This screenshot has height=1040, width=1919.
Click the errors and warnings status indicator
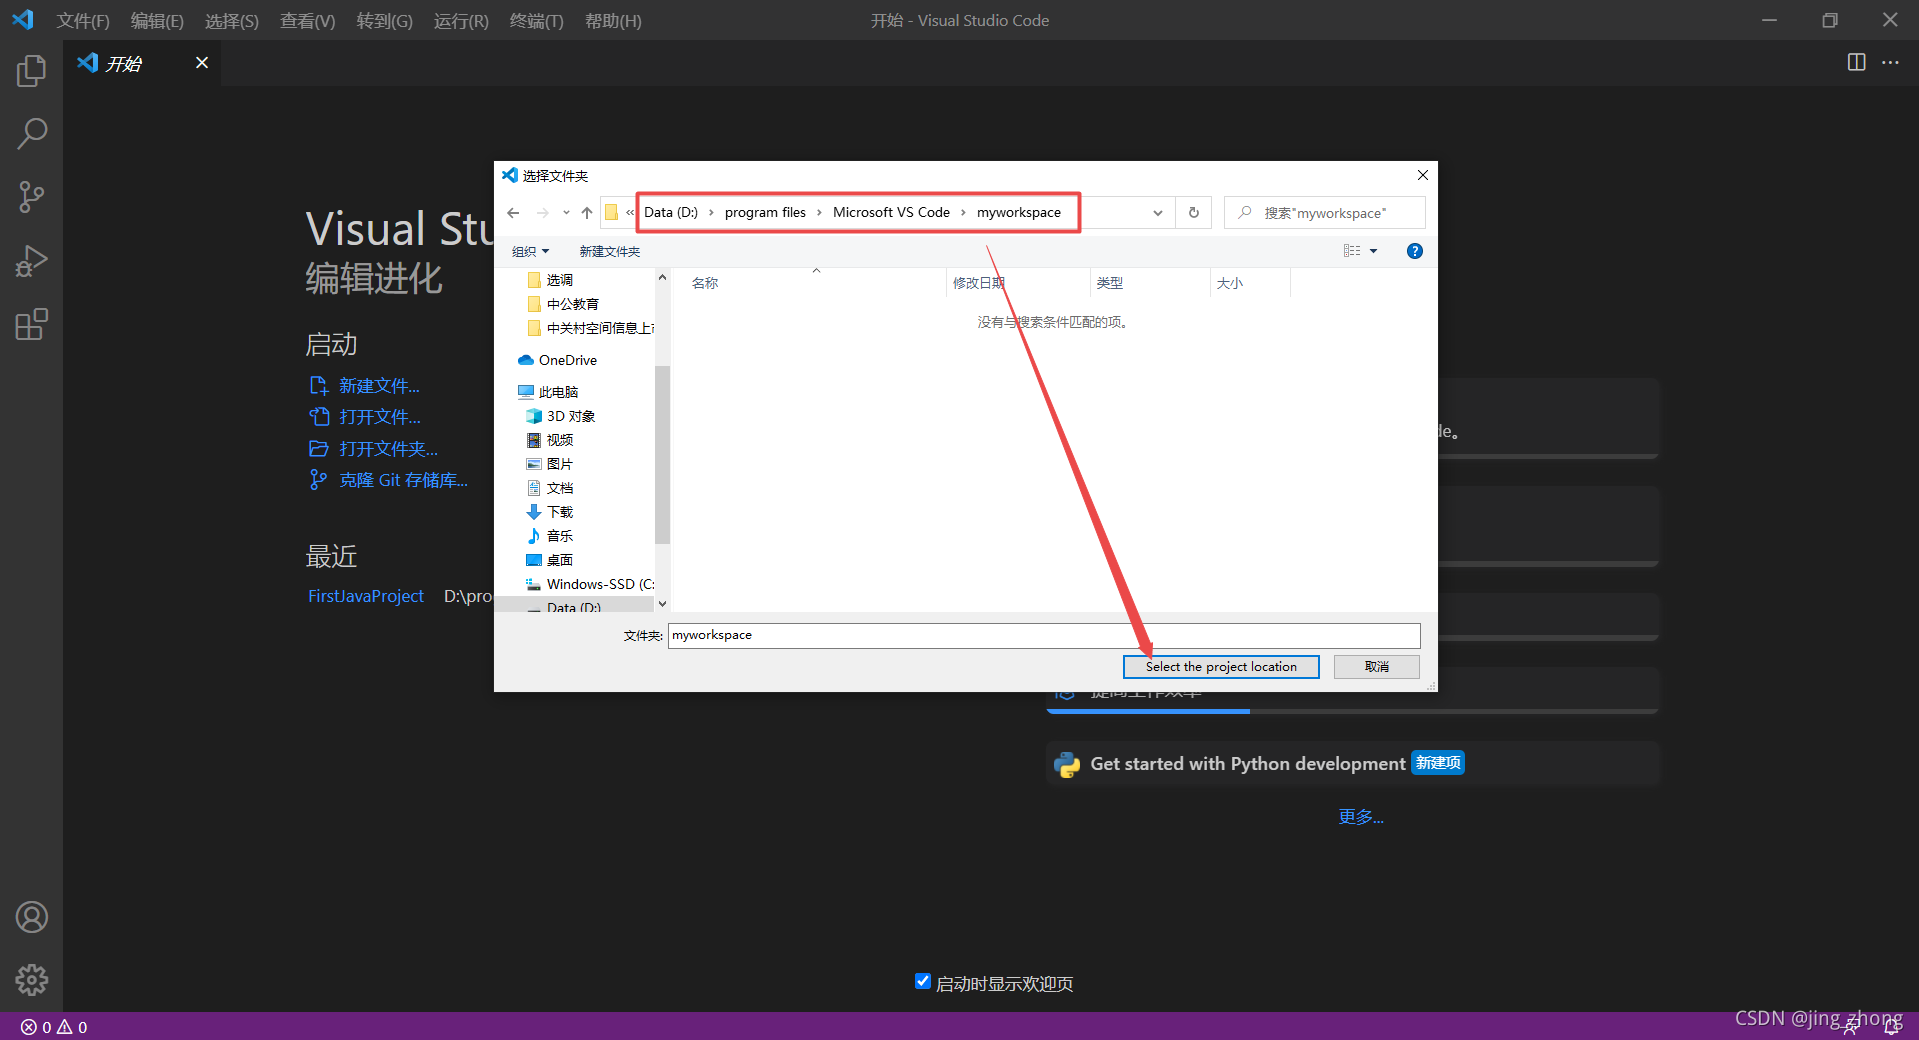54,1027
